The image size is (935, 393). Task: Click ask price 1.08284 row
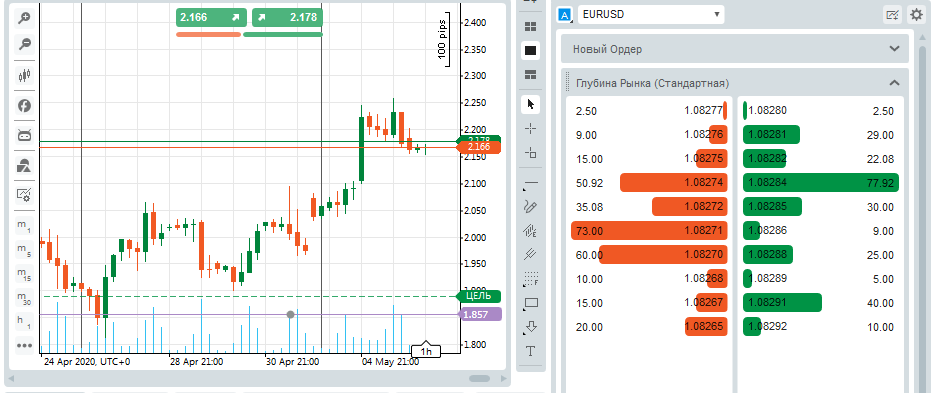pos(821,183)
